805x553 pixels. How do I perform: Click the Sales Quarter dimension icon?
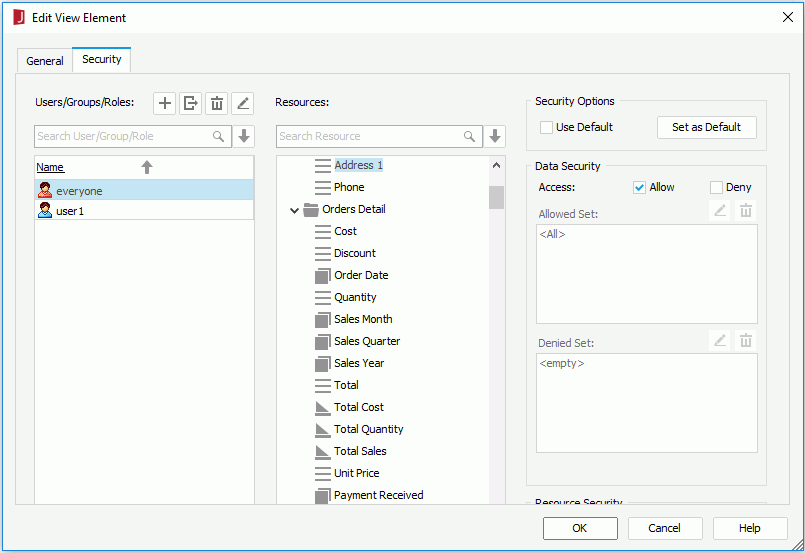(323, 342)
